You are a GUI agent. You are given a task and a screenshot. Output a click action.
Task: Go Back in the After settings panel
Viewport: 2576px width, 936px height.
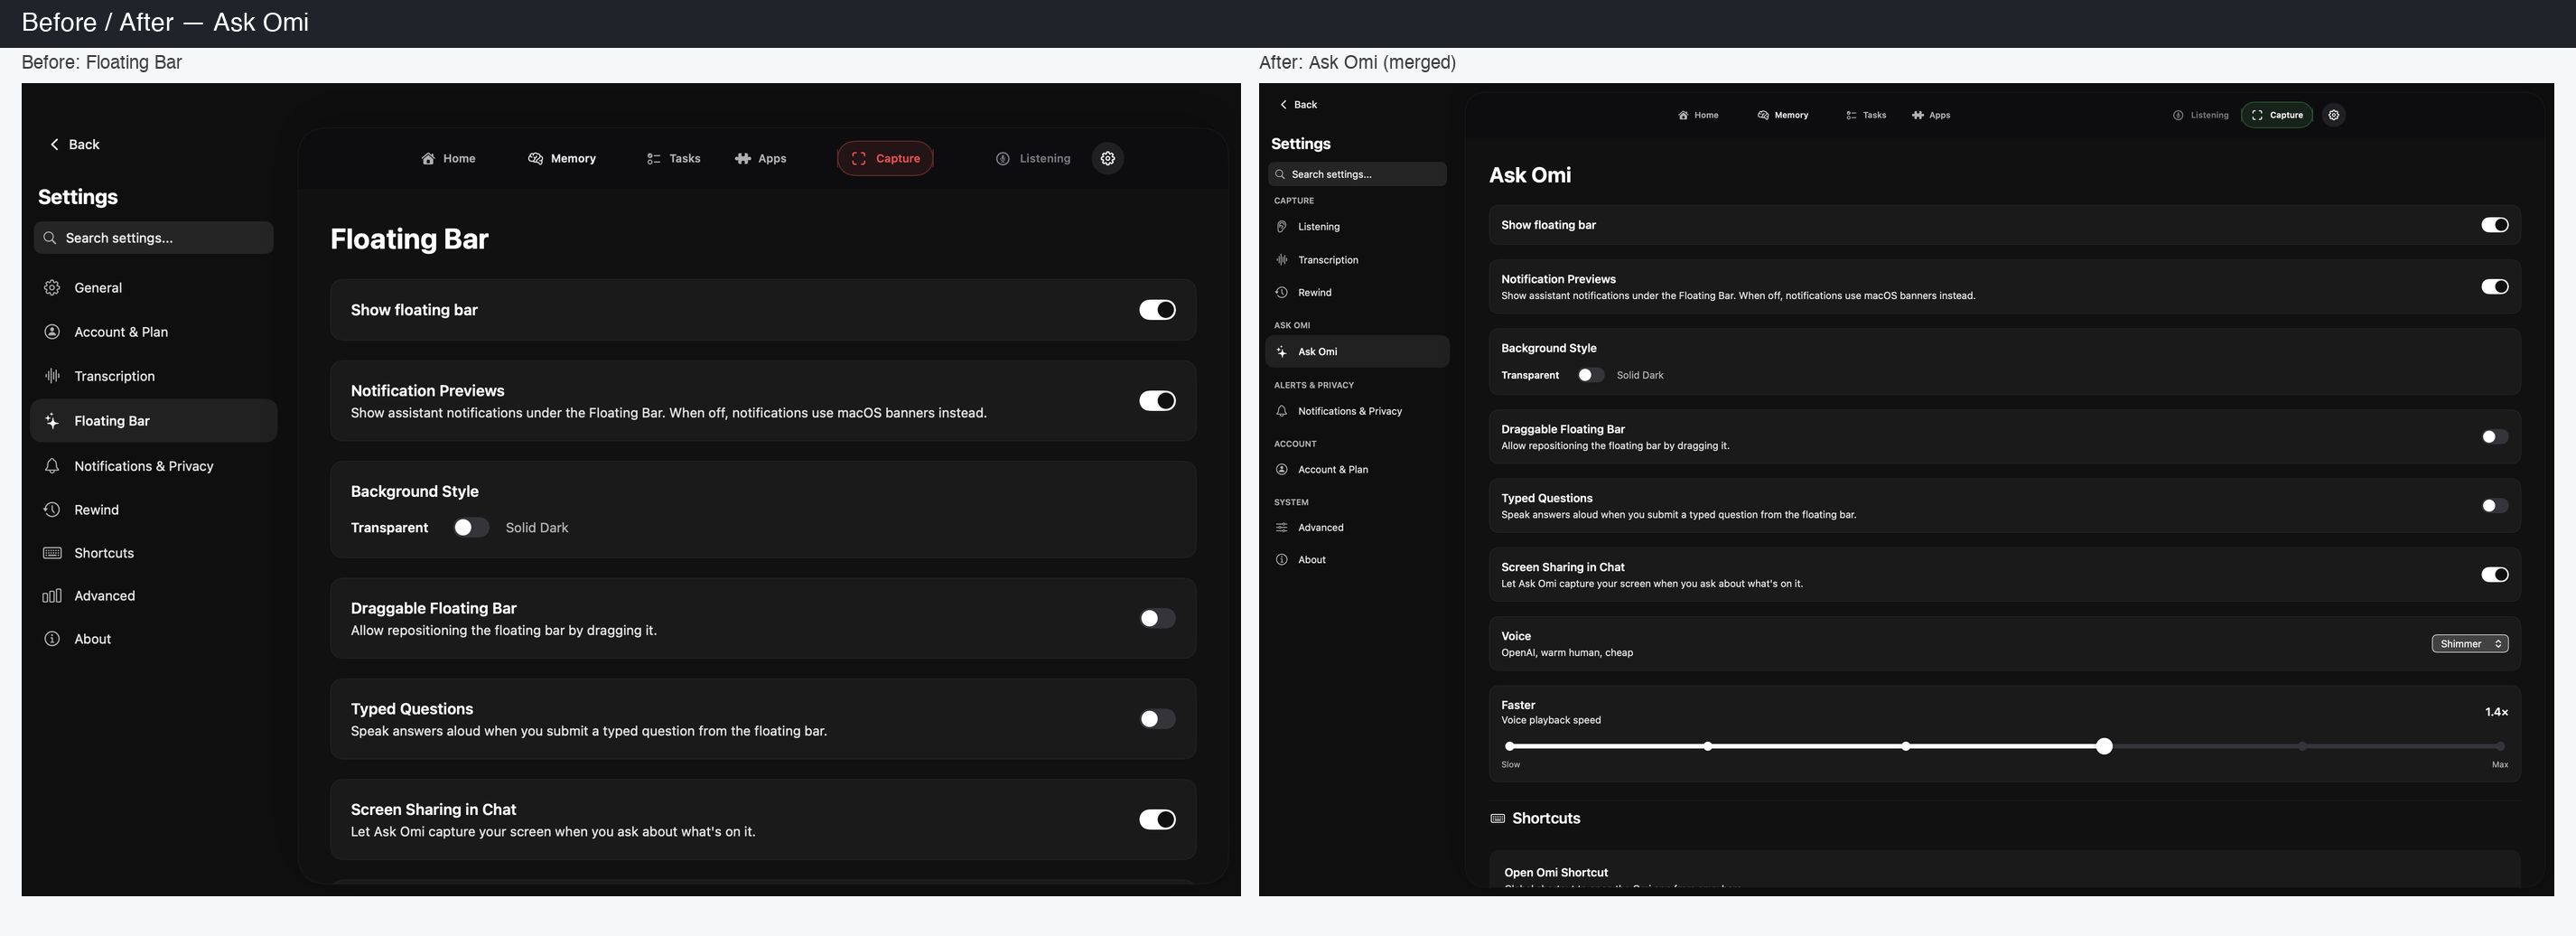point(1298,105)
